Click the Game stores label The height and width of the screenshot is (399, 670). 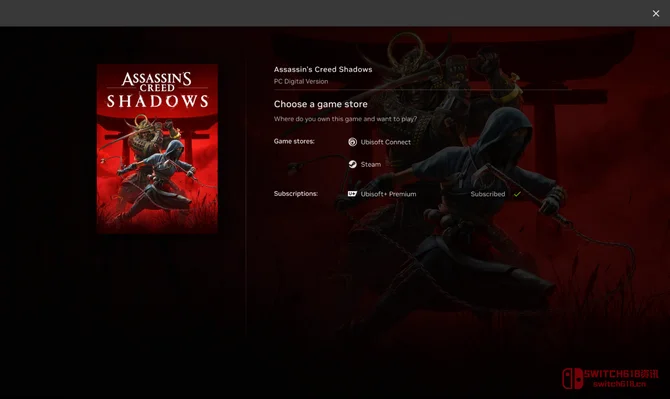pos(294,141)
